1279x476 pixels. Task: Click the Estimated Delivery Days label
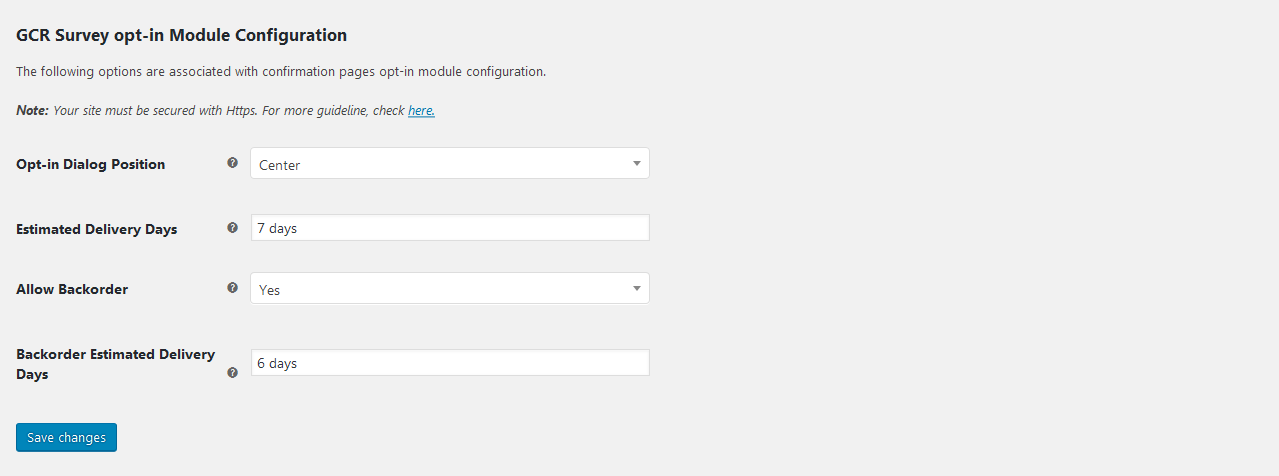tap(97, 229)
